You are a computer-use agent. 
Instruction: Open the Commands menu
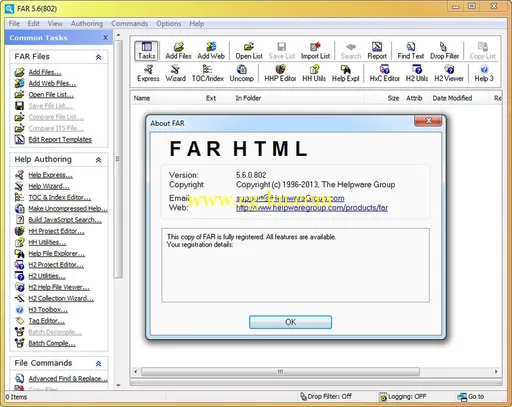(x=130, y=24)
